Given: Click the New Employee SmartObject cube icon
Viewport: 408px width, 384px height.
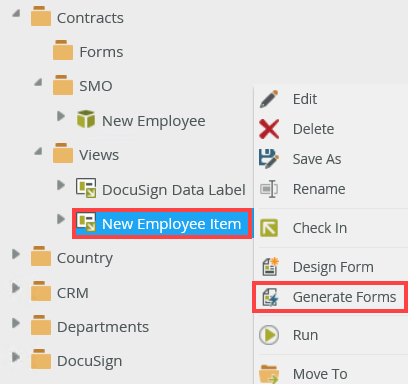Looking at the screenshot, I should [86, 119].
